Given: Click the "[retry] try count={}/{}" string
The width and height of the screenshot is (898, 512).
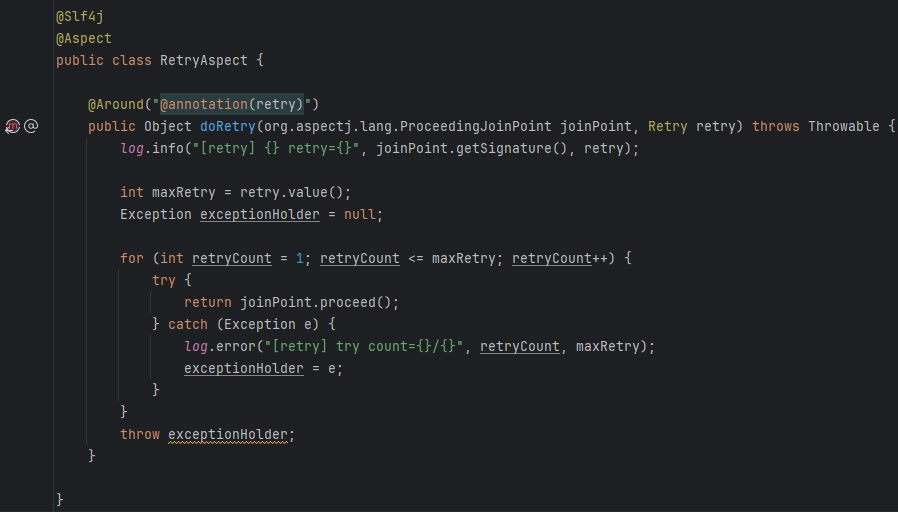Looking at the screenshot, I should coord(364,346).
